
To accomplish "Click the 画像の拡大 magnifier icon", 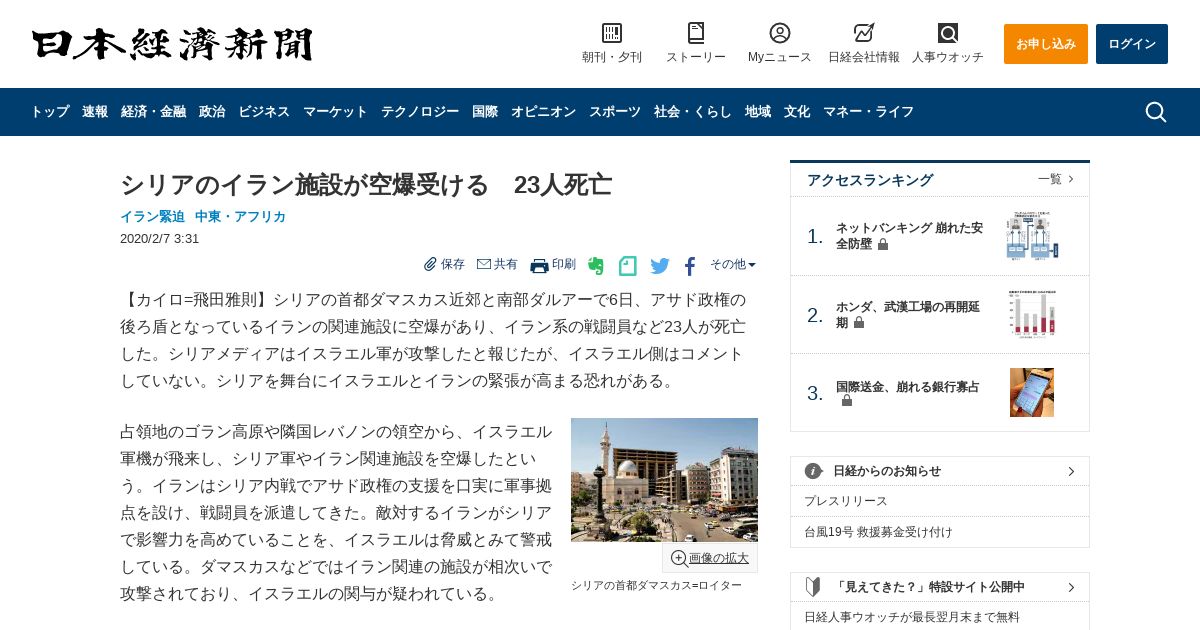I will tap(679, 558).
